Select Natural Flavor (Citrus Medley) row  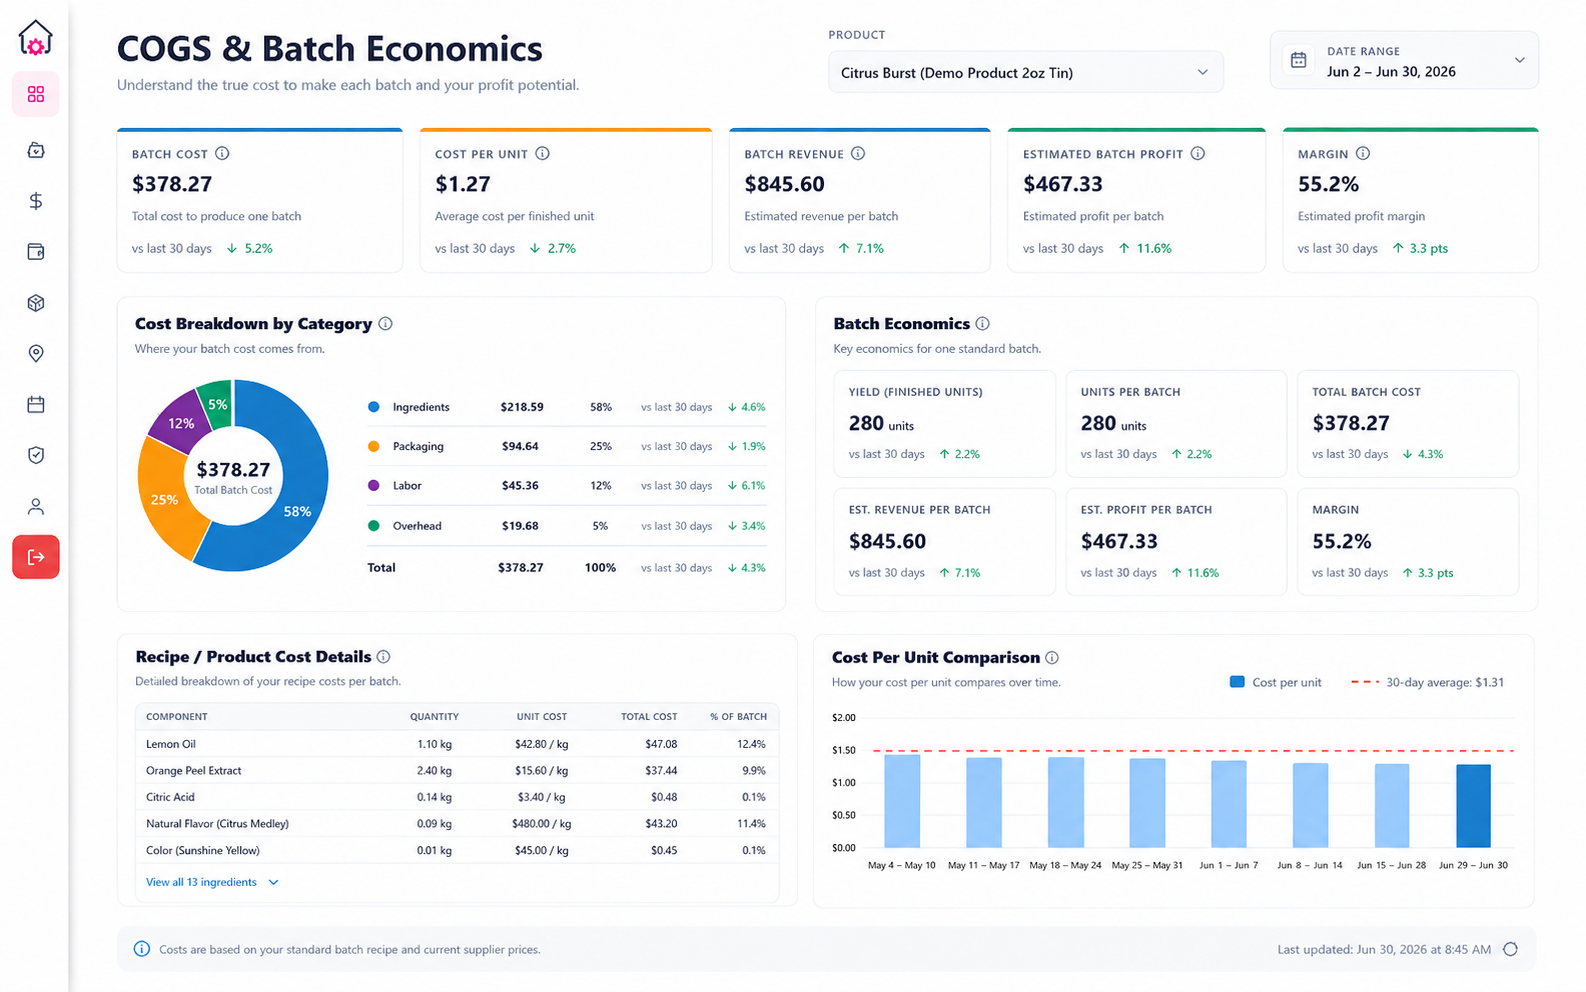tap(457, 824)
